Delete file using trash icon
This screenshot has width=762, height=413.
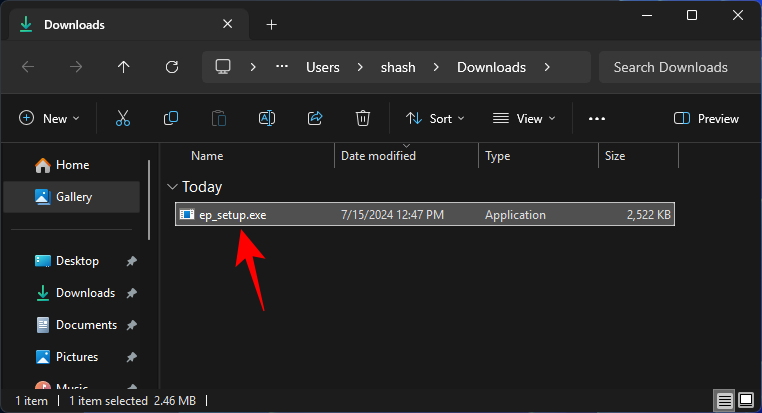click(x=363, y=118)
